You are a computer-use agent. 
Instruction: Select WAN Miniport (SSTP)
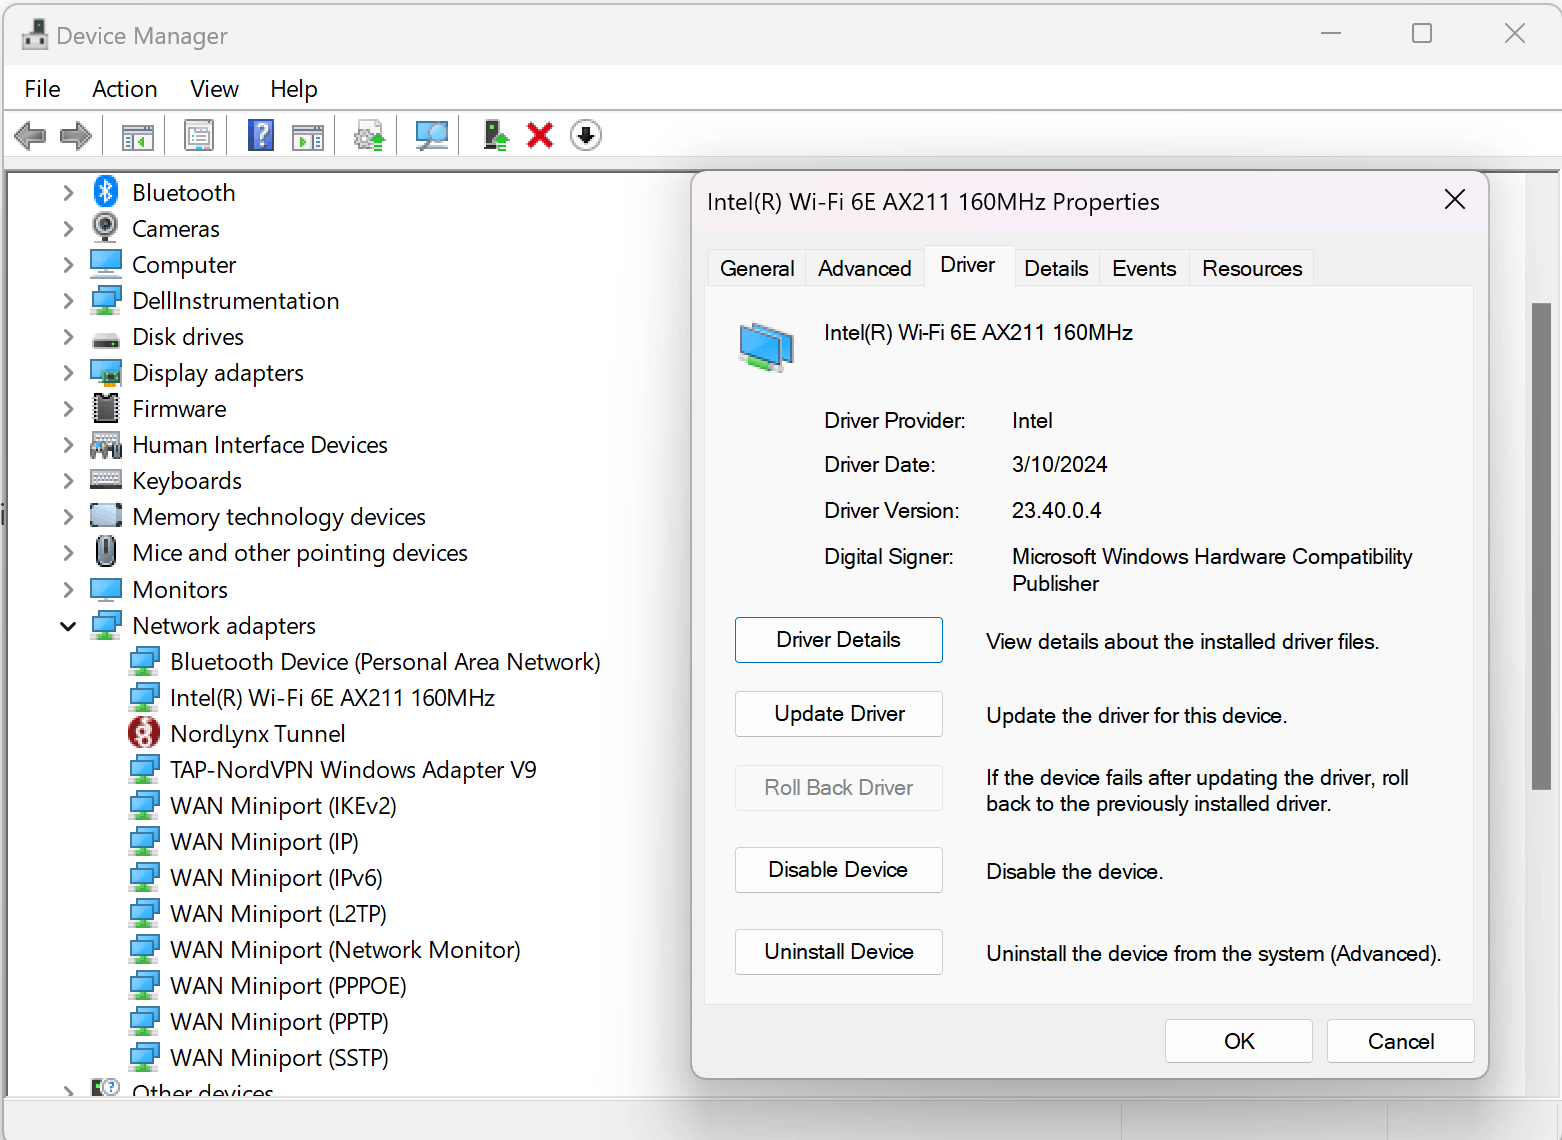279,1057
